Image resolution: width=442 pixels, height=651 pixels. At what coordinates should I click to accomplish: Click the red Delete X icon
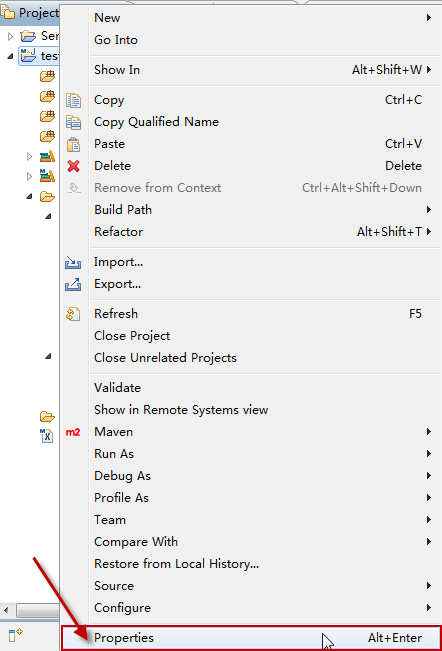tap(73, 166)
